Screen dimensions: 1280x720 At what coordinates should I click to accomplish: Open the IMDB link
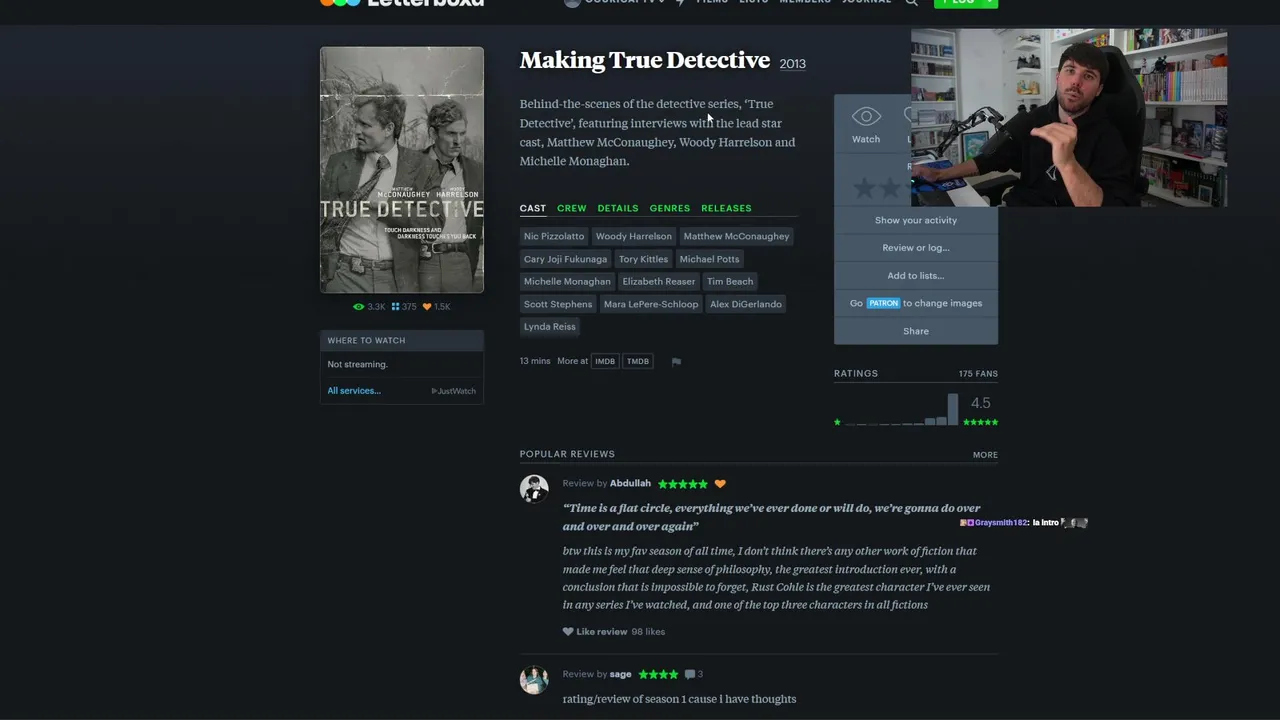pos(605,361)
